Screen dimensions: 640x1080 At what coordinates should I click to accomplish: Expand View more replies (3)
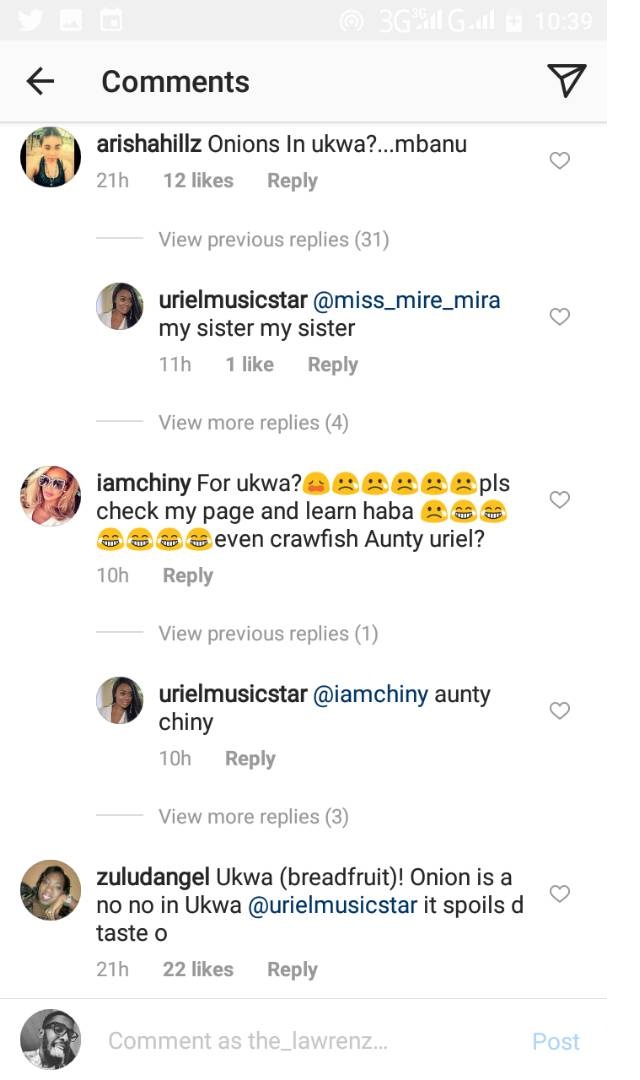[253, 816]
